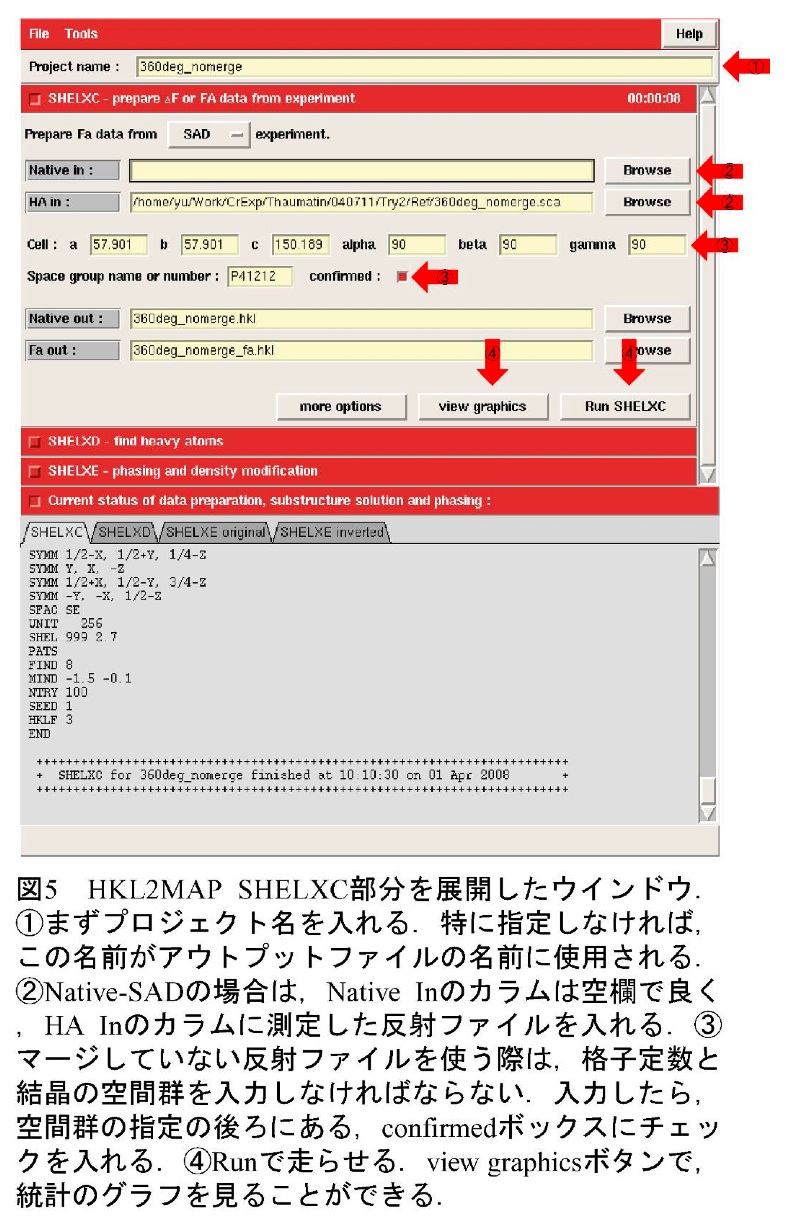Collapse the SHELXC section toggle
This screenshot has width=786, height=1225.
[x=35, y=99]
